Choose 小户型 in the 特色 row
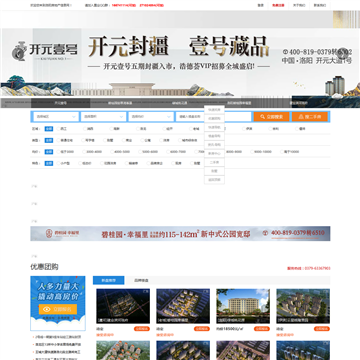Screen dimensions: 360x360 [63, 163]
